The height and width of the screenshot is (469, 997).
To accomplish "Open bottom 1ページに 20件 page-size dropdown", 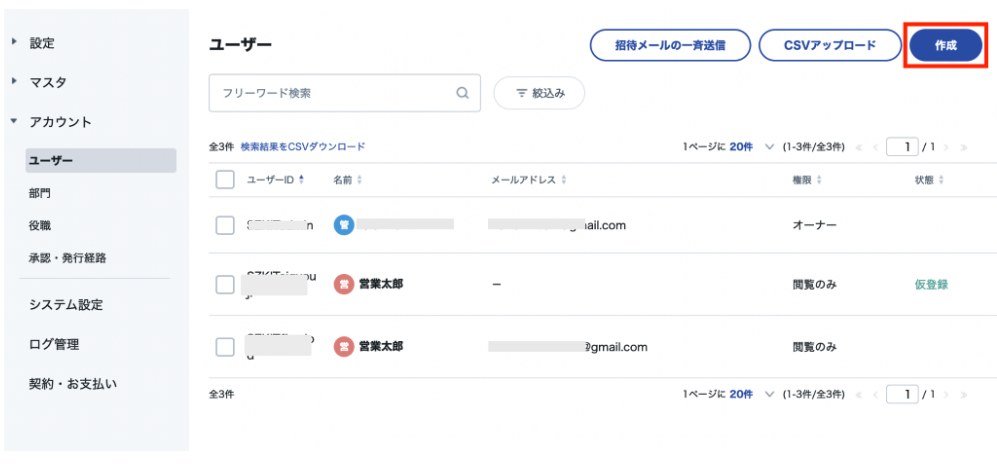I will coord(751,395).
